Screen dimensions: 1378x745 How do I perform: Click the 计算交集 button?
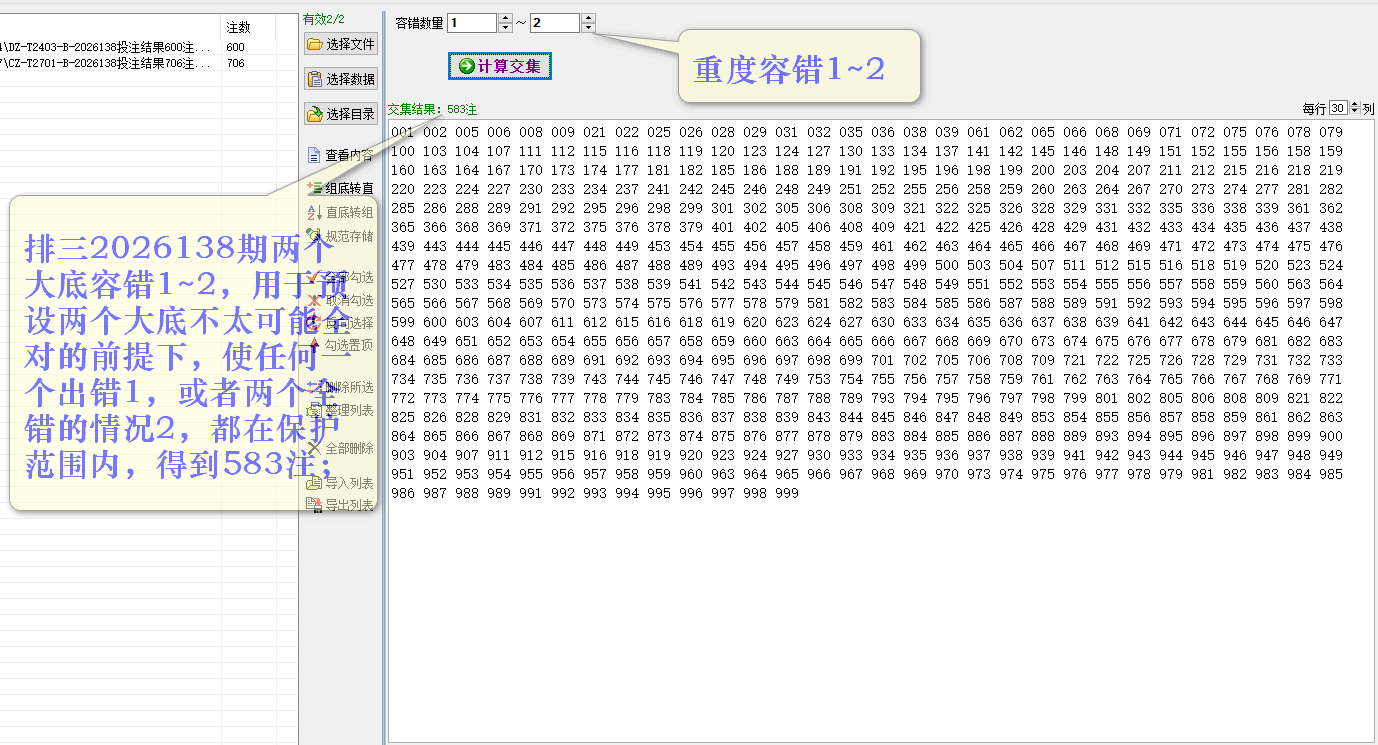pyautogui.click(x=500, y=66)
